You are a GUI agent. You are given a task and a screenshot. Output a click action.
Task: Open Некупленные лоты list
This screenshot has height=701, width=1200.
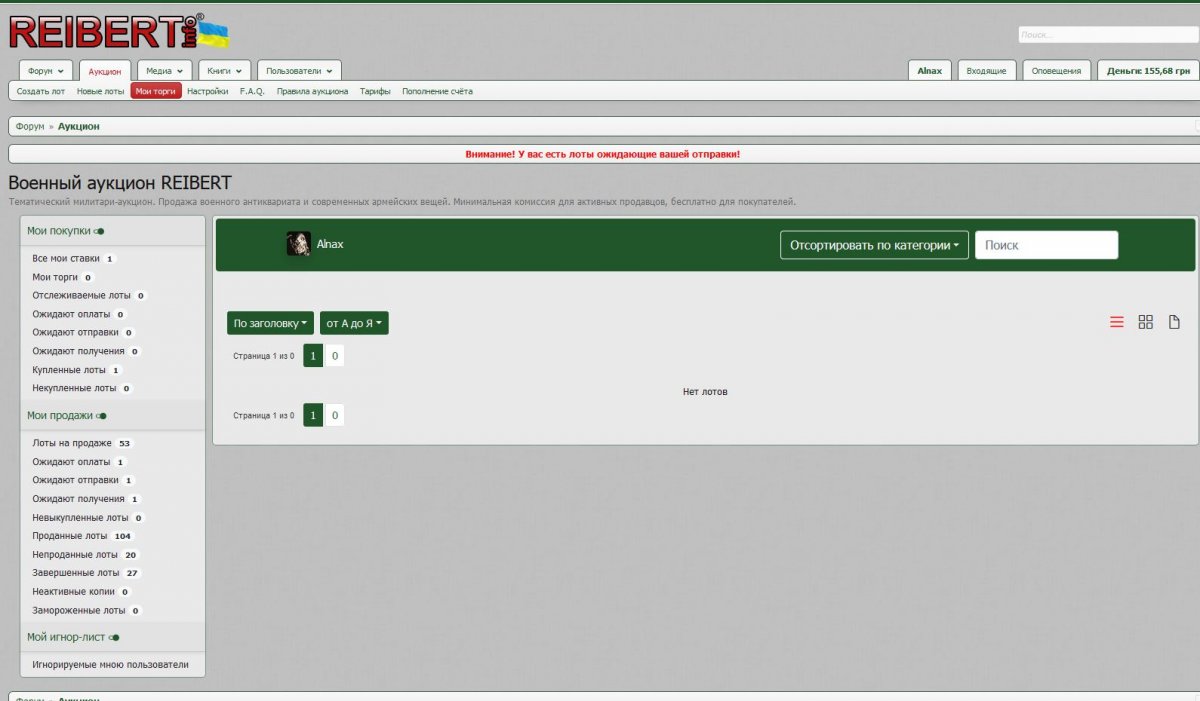point(74,388)
